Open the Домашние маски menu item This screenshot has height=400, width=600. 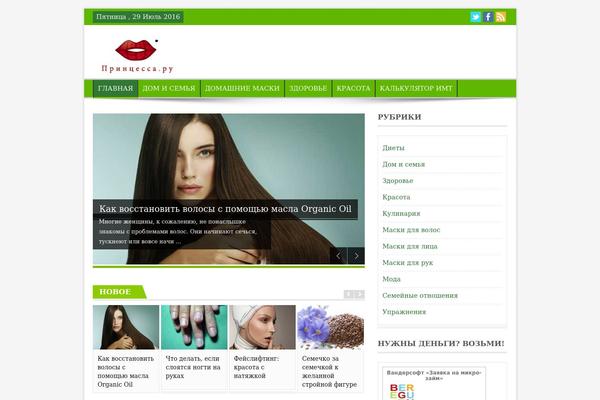click(x=242, y=88)
